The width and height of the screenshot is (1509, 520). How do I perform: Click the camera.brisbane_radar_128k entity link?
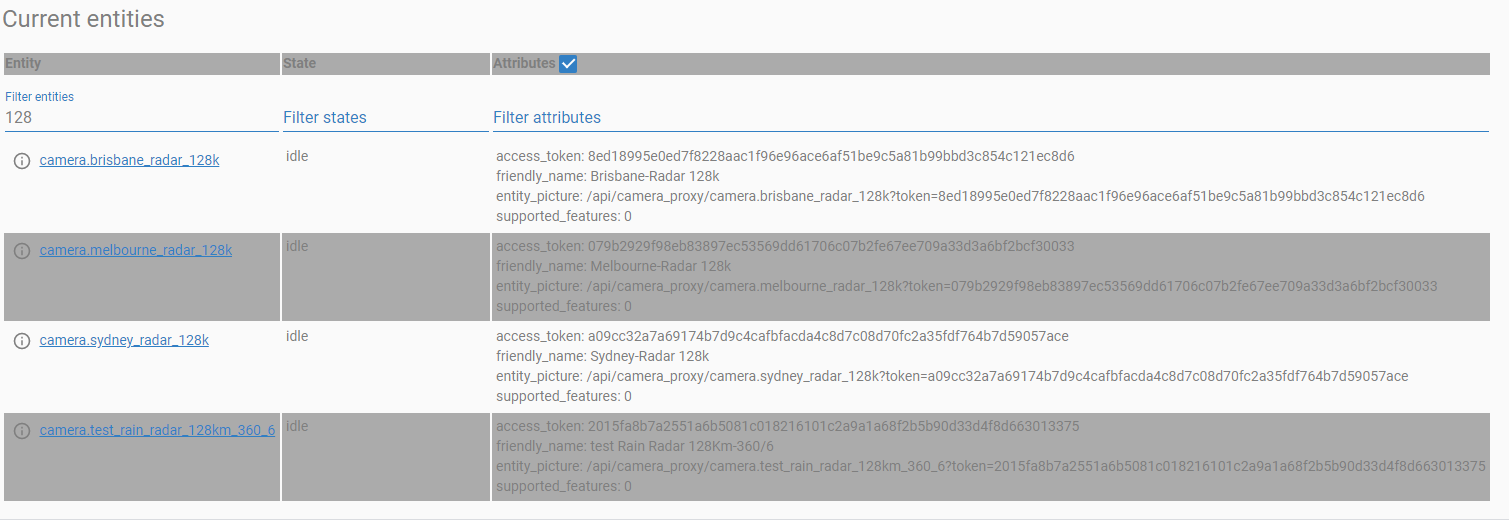point(129,160)
